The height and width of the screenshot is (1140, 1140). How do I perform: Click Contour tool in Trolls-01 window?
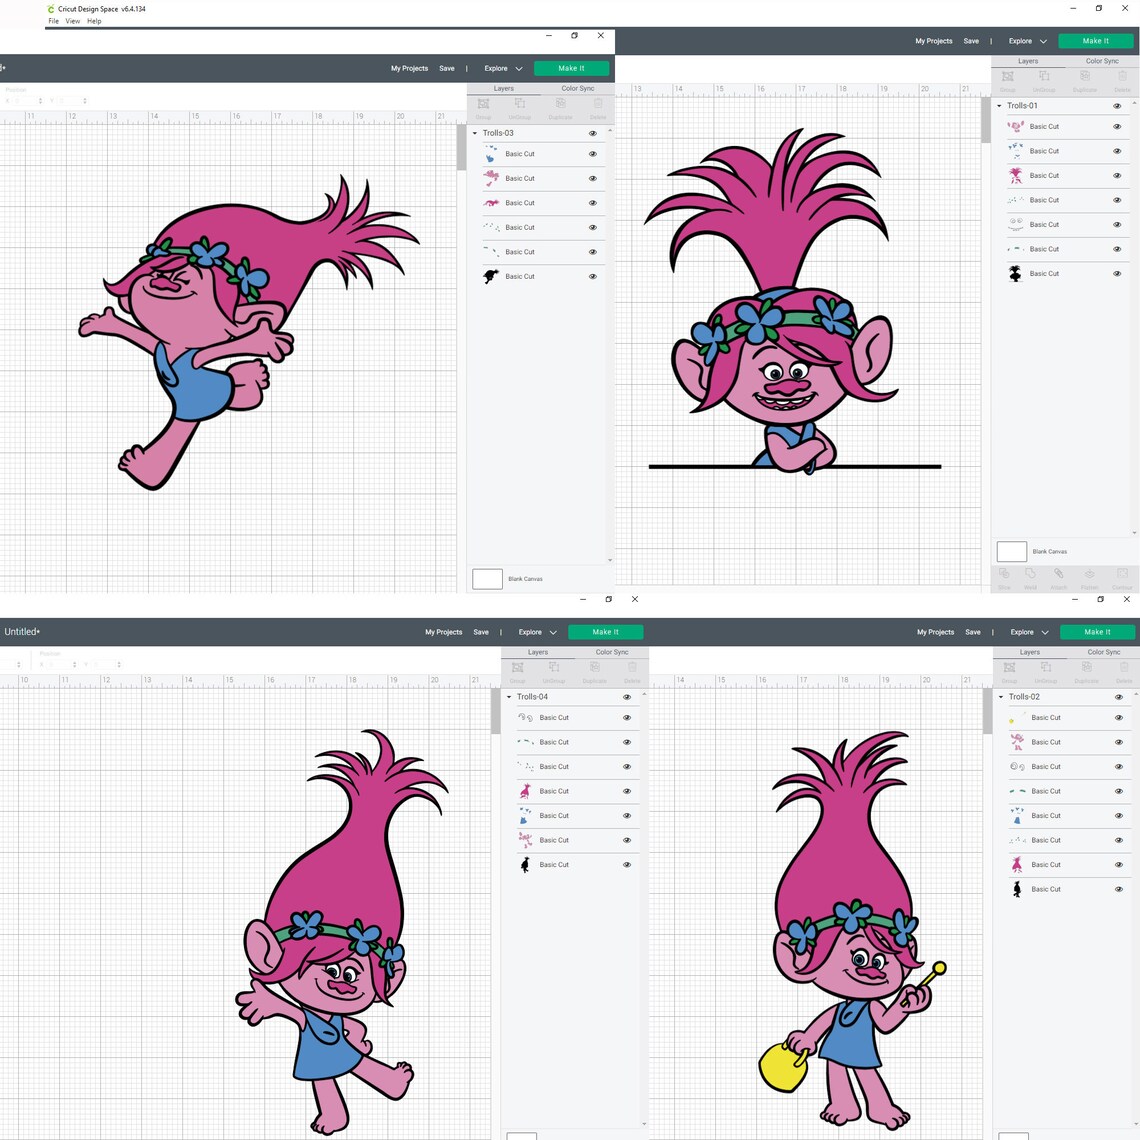click(1122, 575)
